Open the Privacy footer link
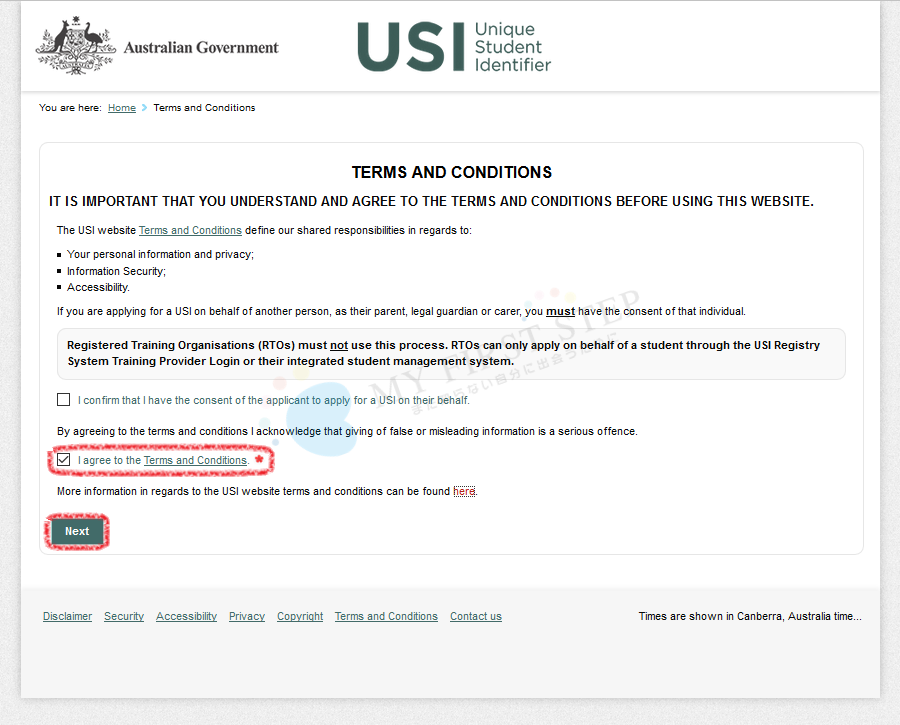900x725 pixels. (x=247, y=617)
